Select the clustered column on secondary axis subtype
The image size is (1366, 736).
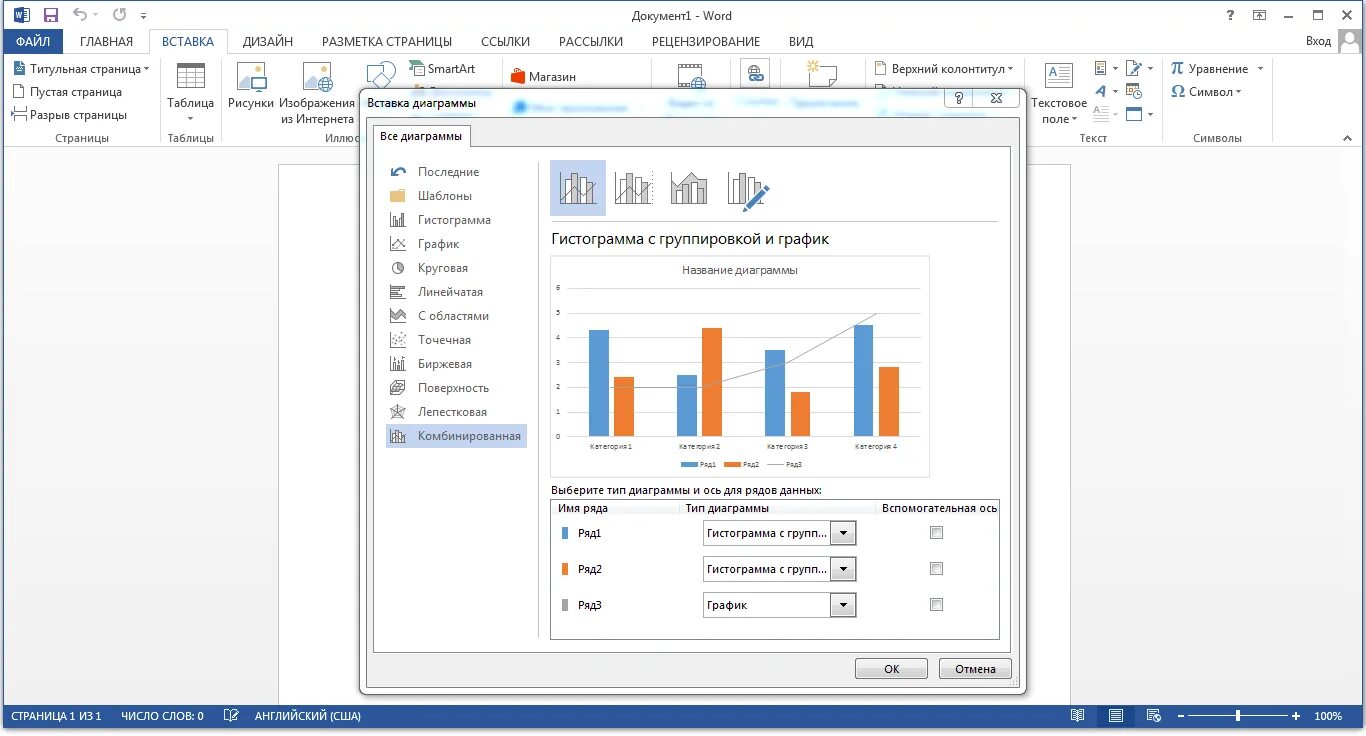coord(633,188)
